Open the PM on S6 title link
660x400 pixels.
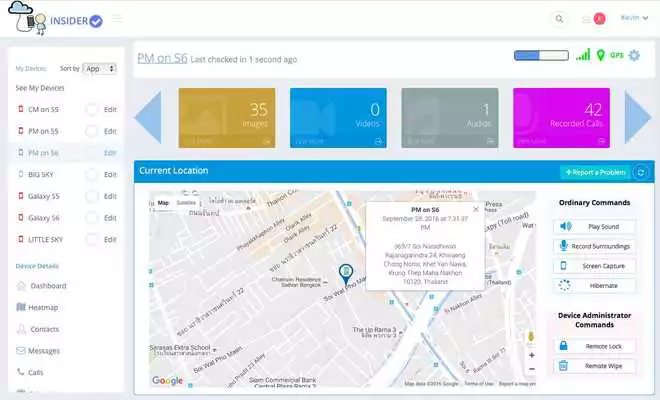[162, 58]
